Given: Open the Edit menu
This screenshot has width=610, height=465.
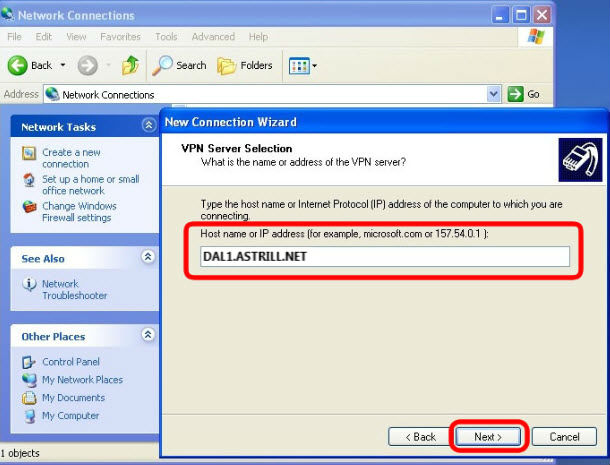Looking at the screenshot, I should tap(44, 37).
